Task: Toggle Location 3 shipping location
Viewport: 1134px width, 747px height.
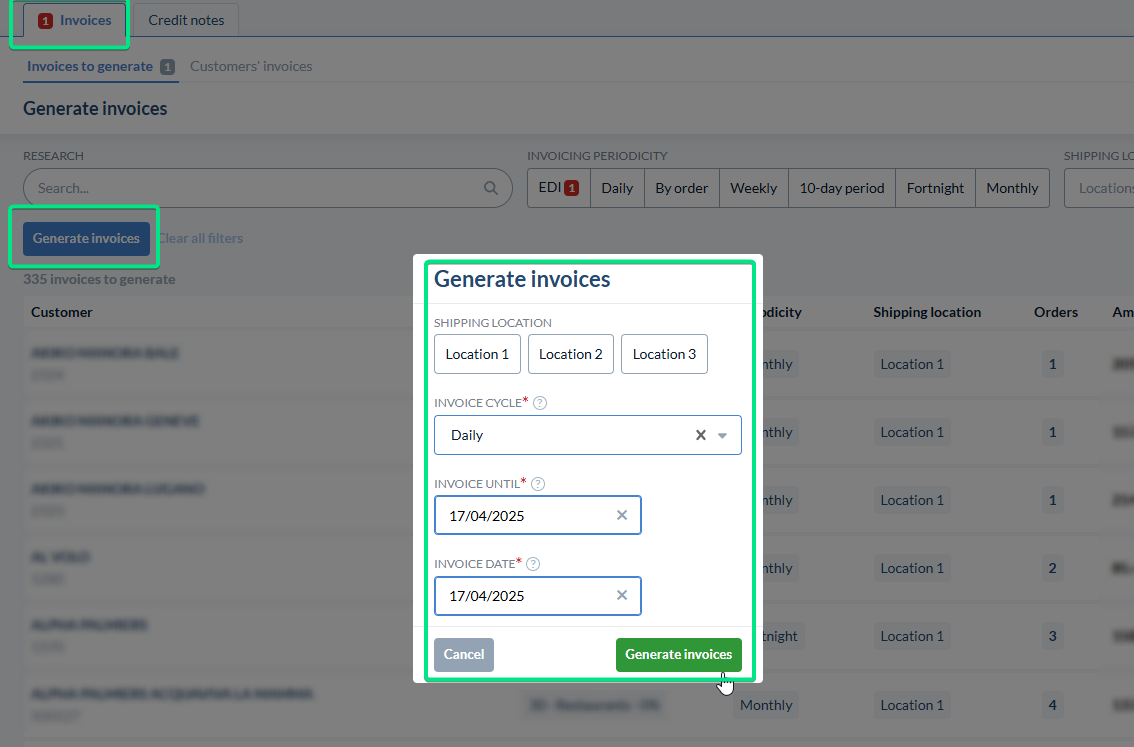Action: 664,354
